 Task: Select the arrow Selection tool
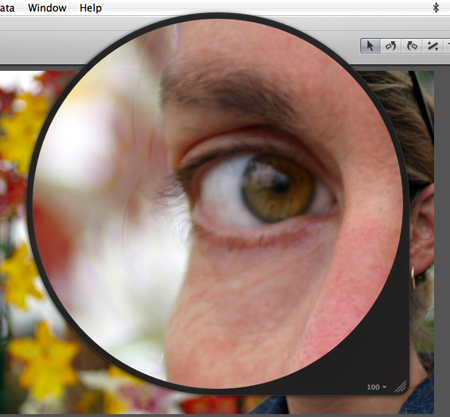[x=370, y=46]
